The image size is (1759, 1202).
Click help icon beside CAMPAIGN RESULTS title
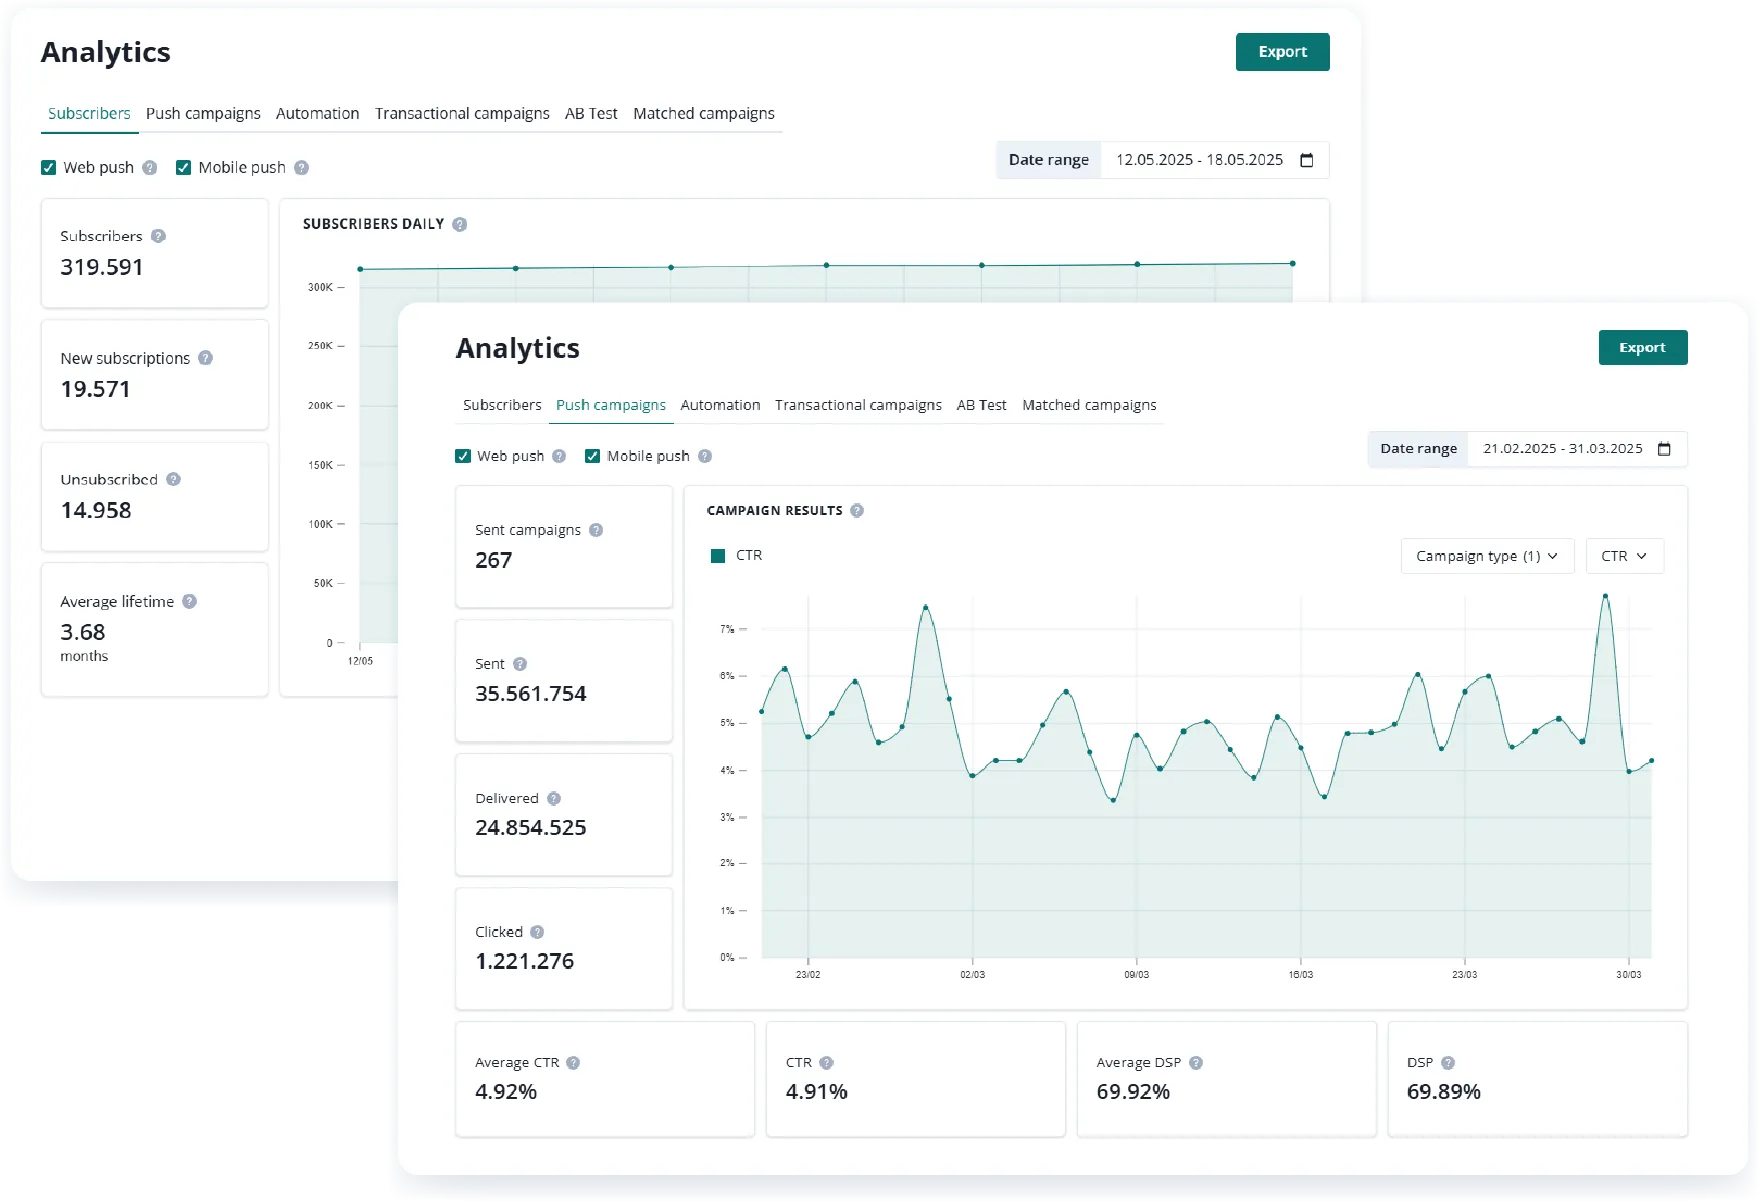click(x=857, y=510)
